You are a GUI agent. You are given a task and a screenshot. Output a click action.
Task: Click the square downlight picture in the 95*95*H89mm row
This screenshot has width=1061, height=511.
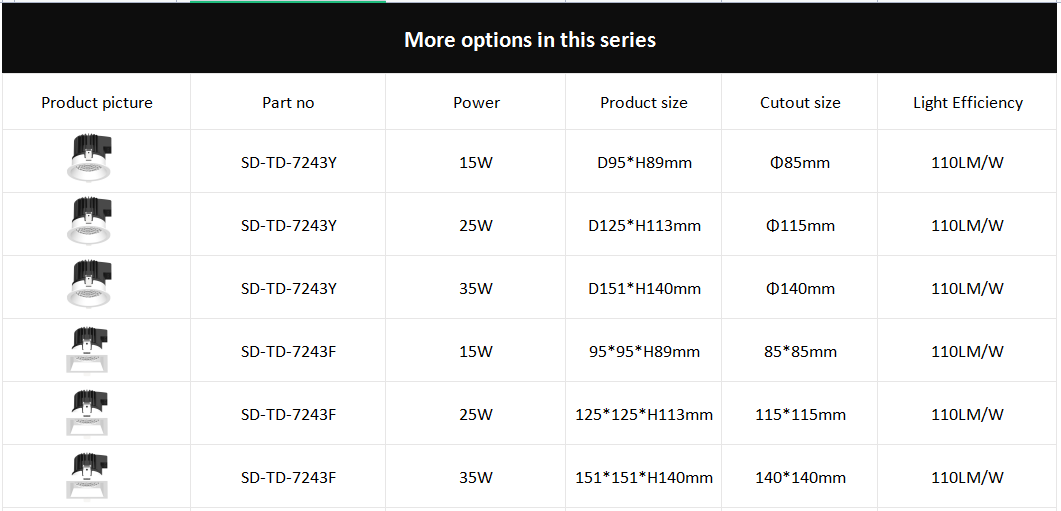91,349
